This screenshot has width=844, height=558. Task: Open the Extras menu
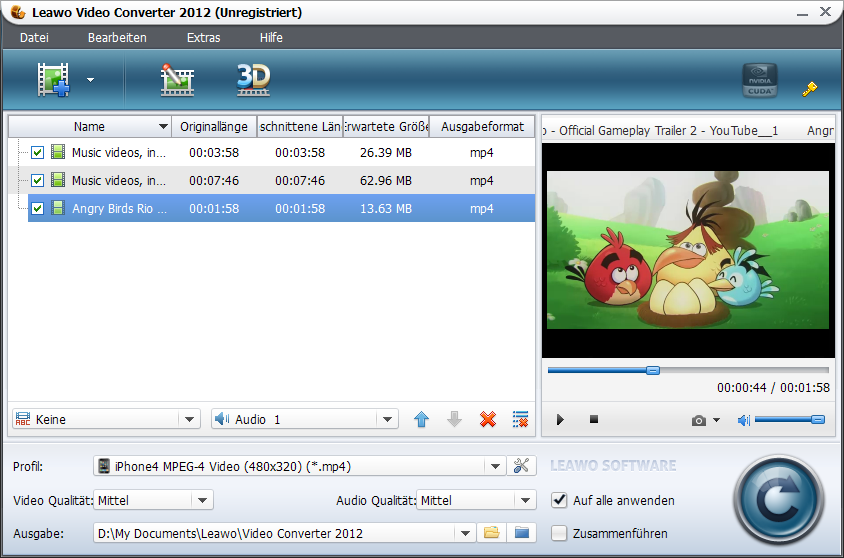click(x=203, y=38)
